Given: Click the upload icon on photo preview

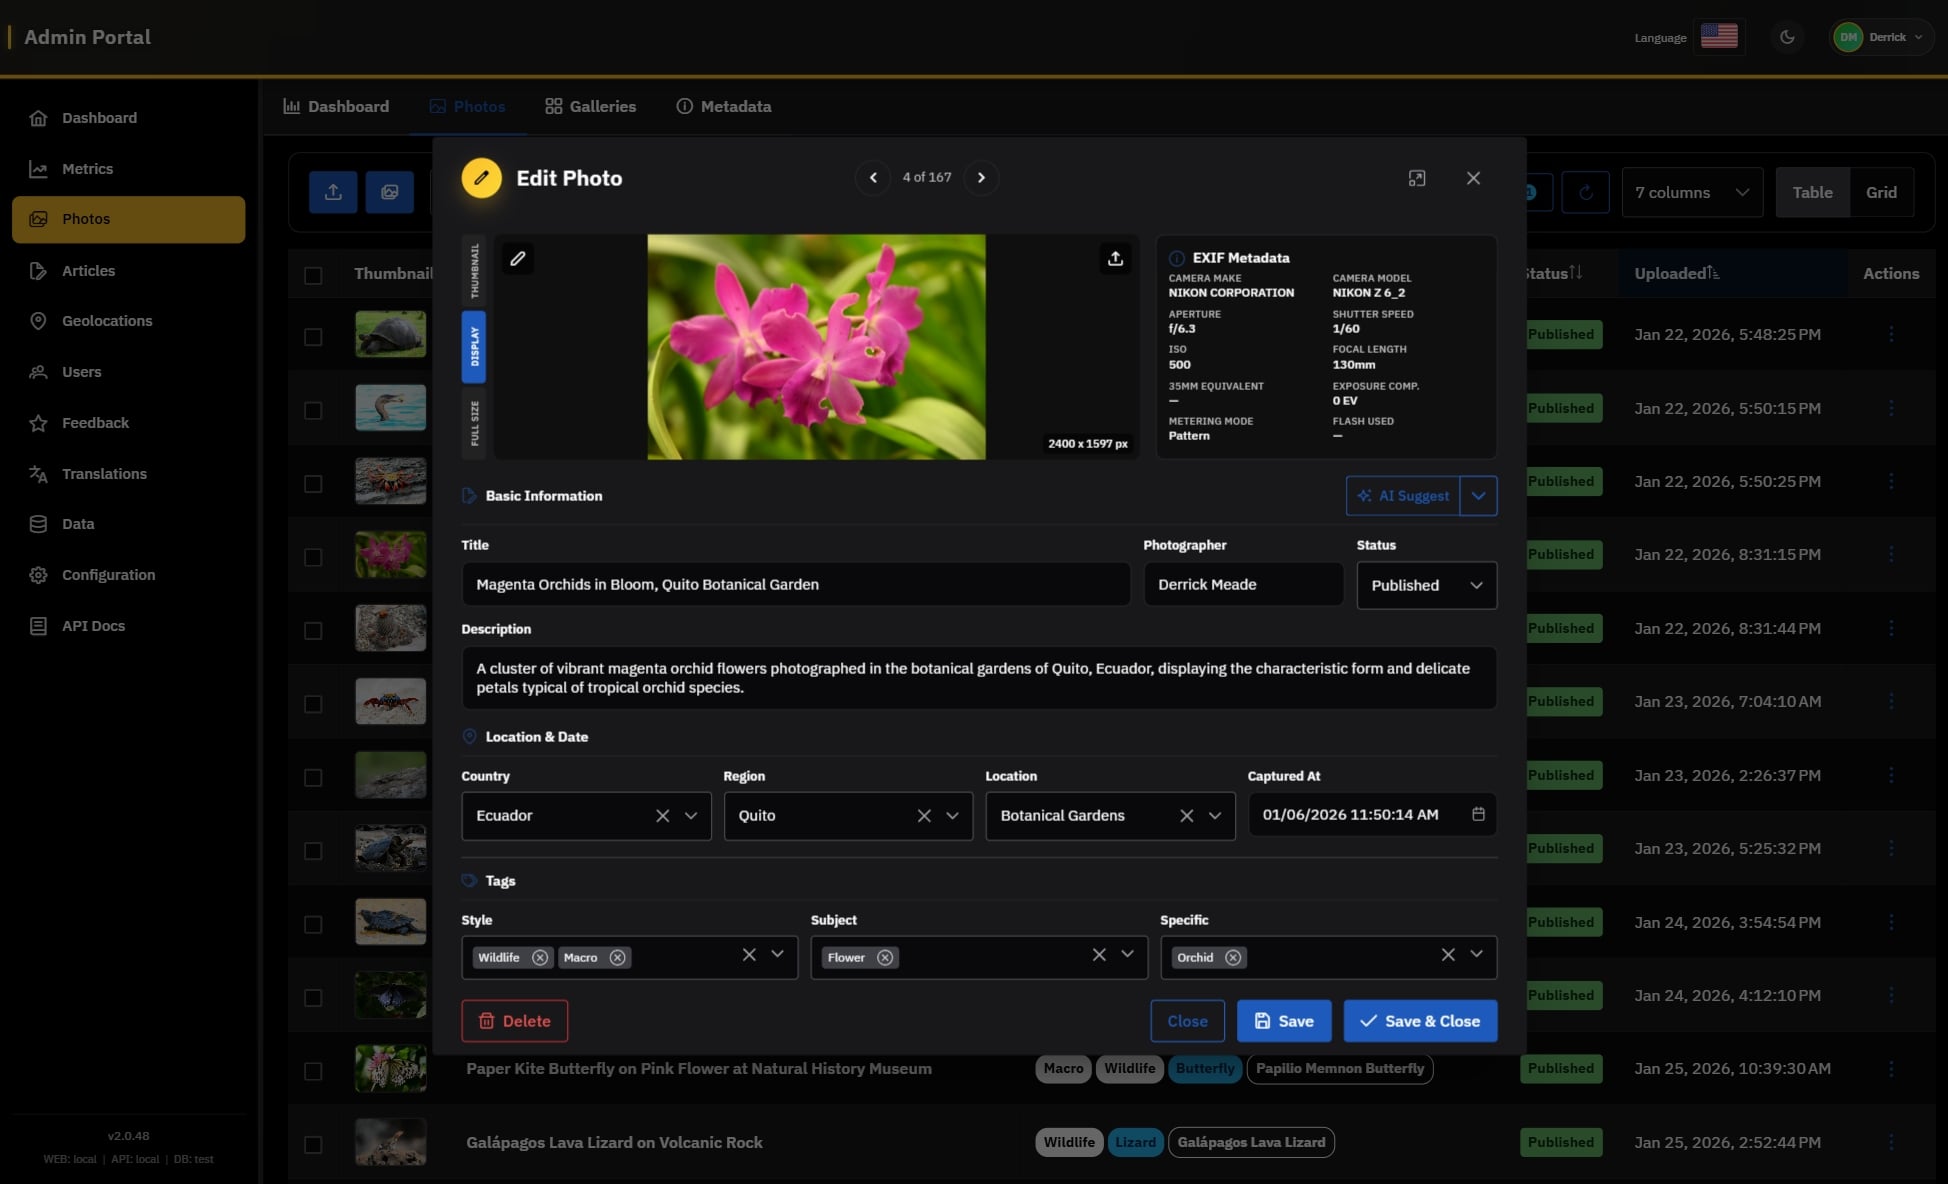Looking at the screenshot, I should pyautogui.click(x=1115, y=258).
